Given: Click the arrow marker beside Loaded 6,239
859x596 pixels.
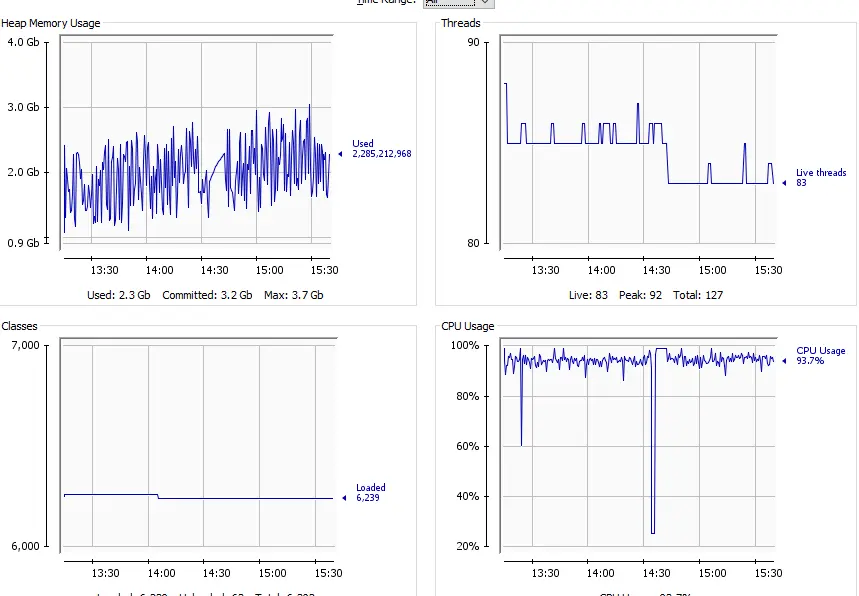Looking at the screenshot, I should (x=344, y=498).
